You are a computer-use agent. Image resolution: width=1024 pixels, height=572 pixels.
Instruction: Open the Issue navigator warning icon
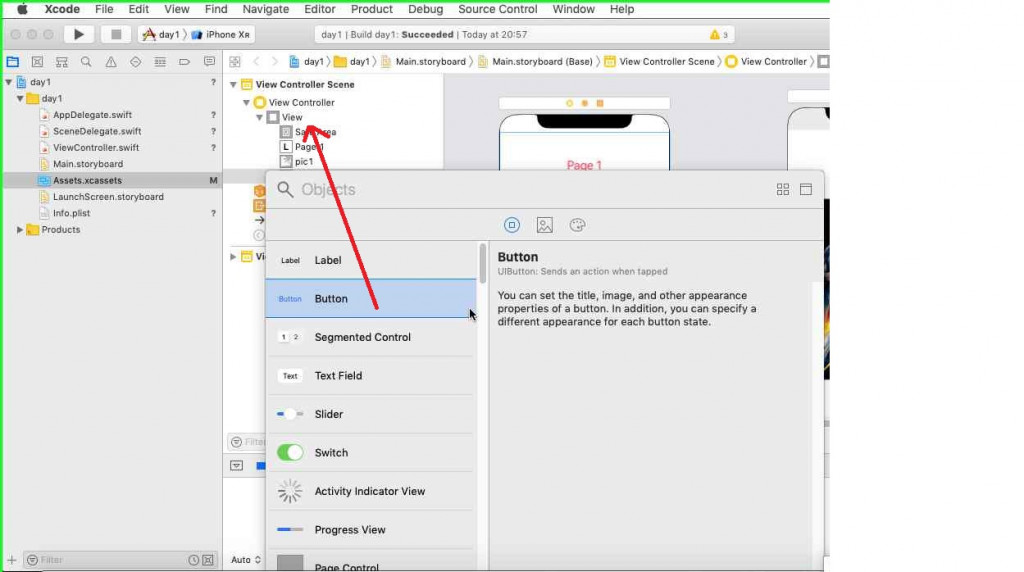[x=111, y=62]
